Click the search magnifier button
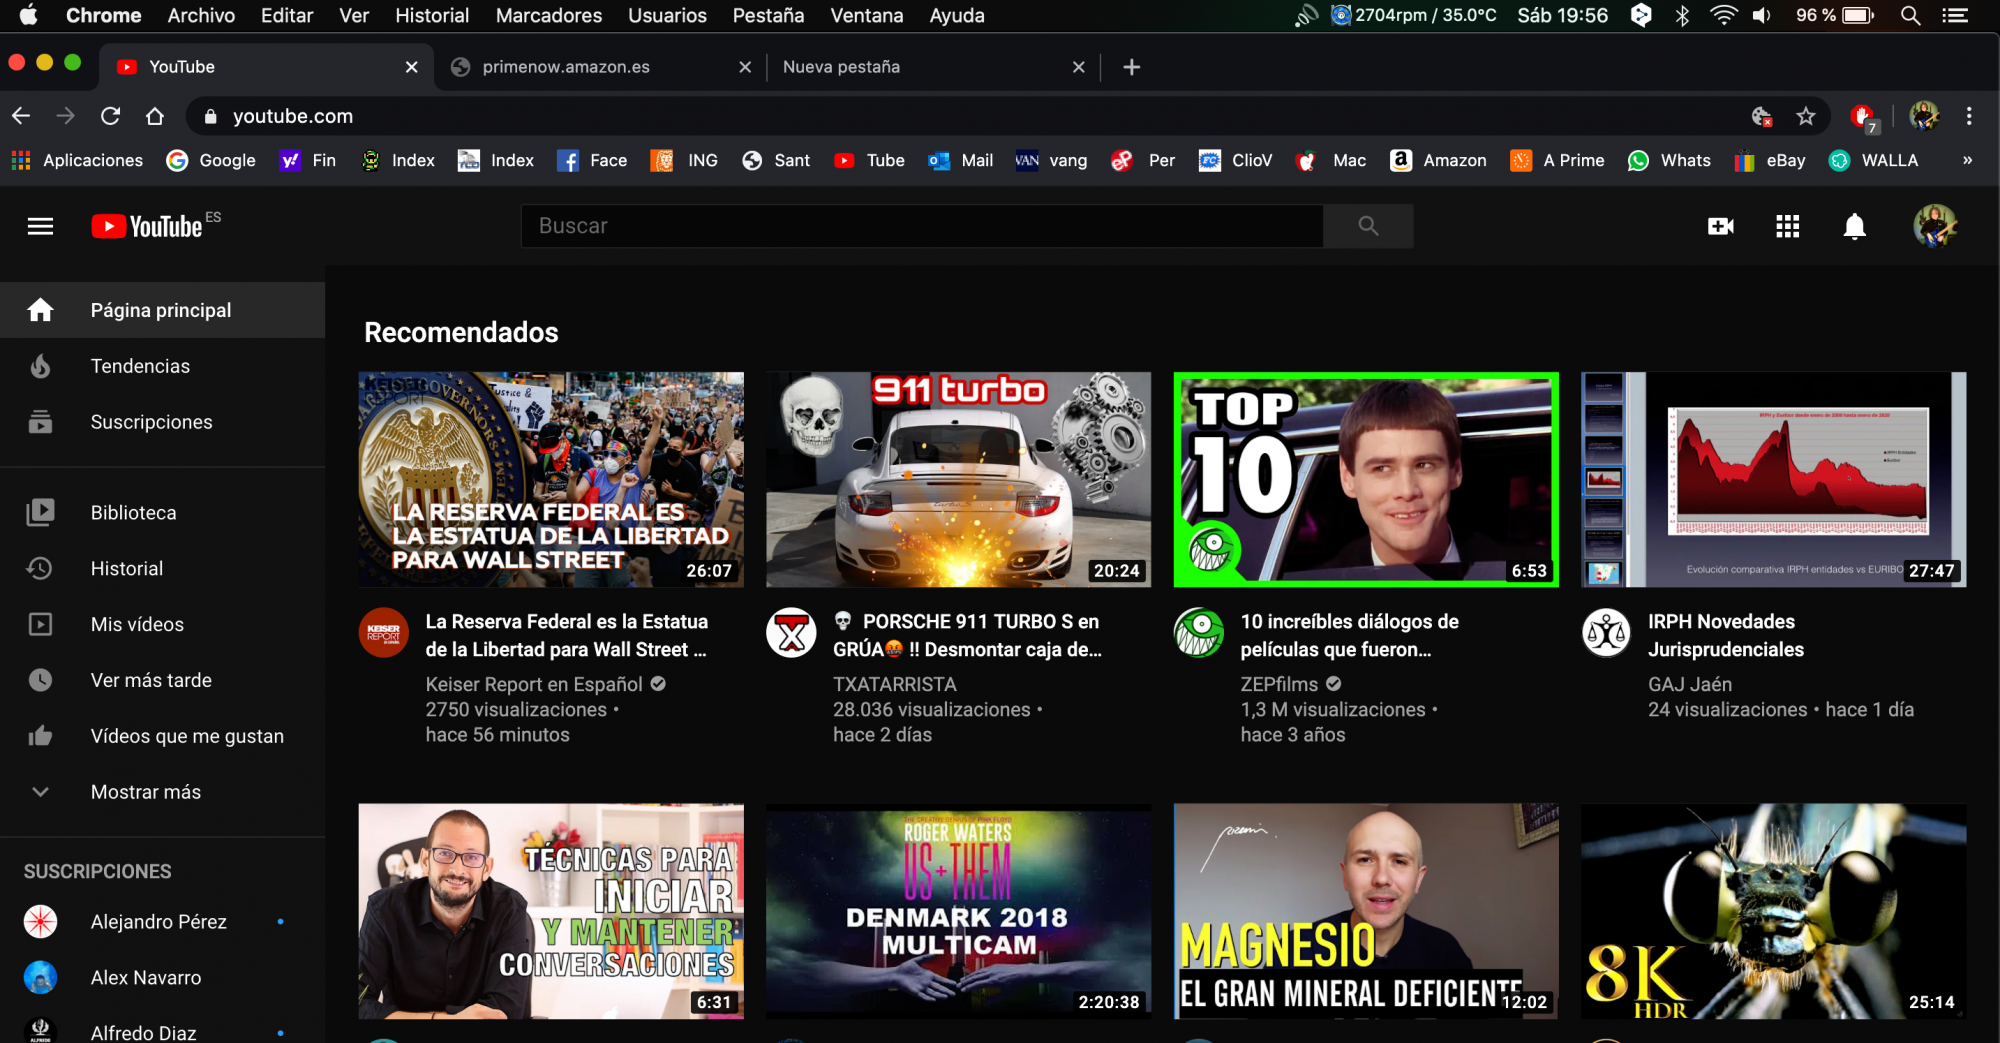 click(1368, 226)
